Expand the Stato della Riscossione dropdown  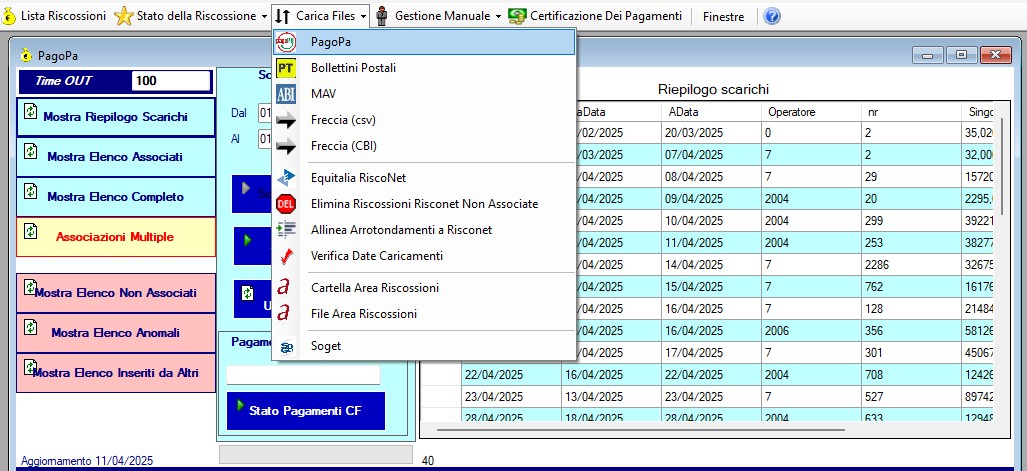[x=263, y=16]
